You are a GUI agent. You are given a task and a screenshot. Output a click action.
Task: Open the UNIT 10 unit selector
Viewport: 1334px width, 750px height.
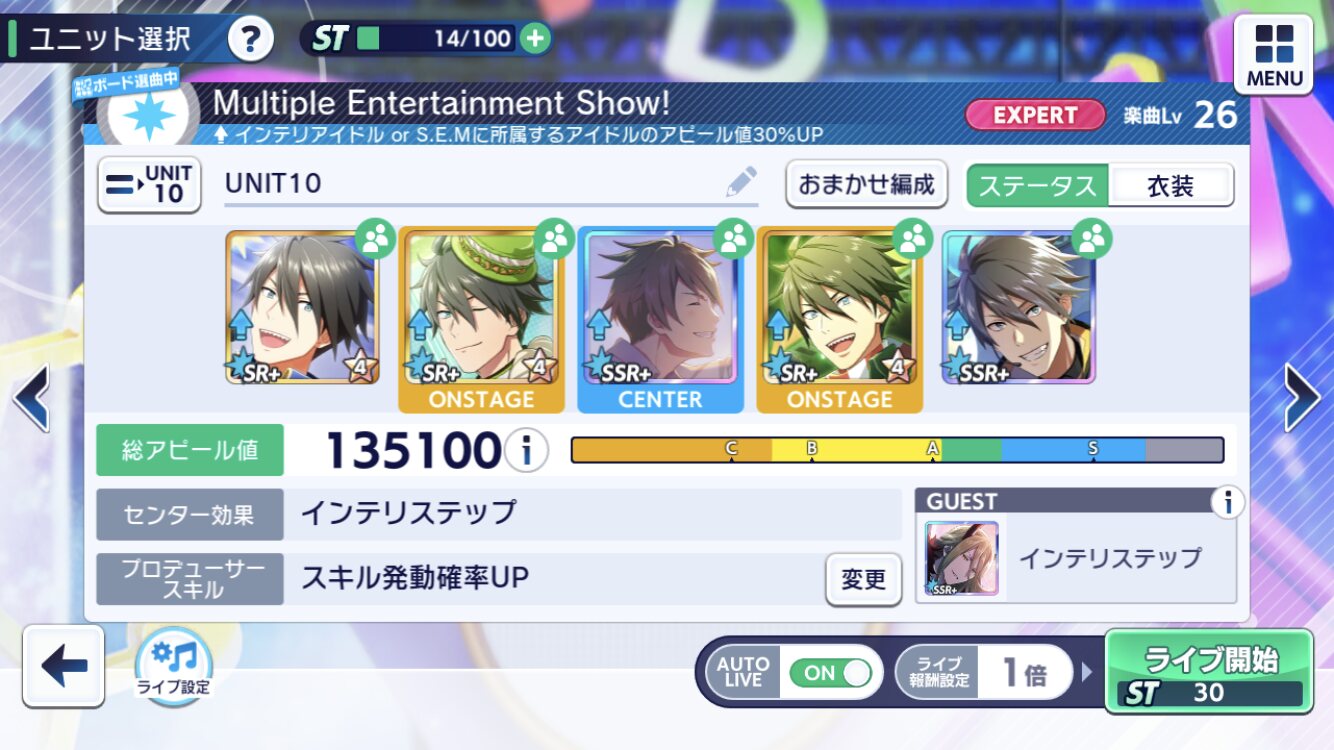[150, 185]
